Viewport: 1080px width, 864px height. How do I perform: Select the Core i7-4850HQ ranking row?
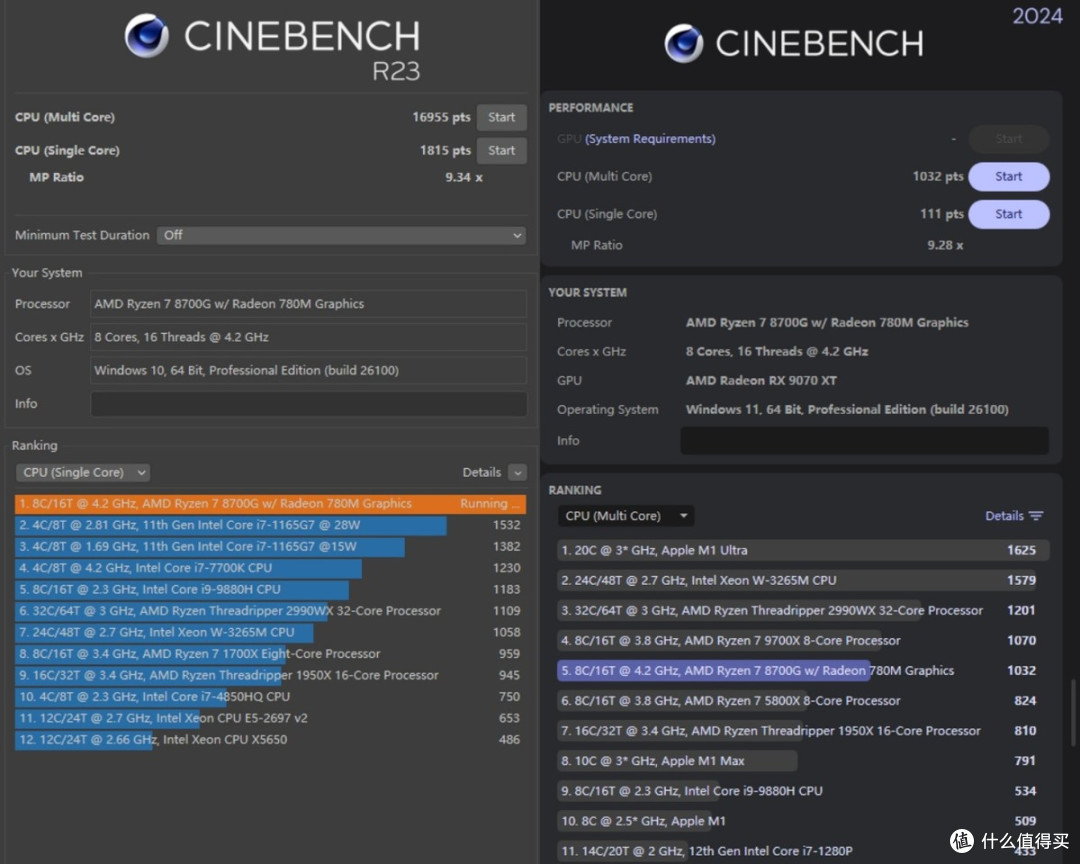click(270, 697)
